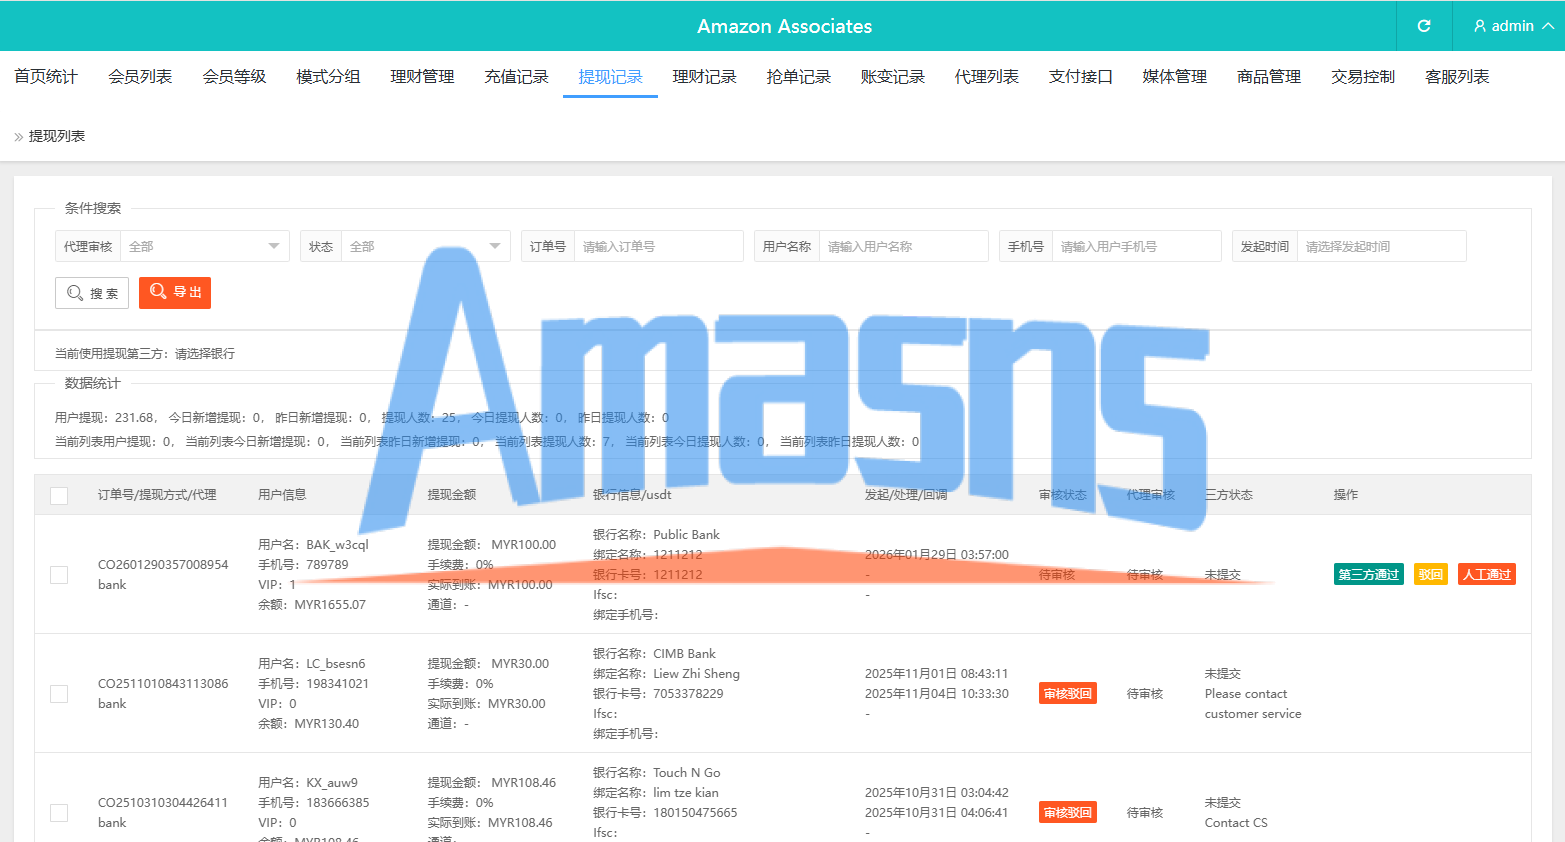Click the 交易控制 tab
1565x842 pixels.
(1363, 76)
